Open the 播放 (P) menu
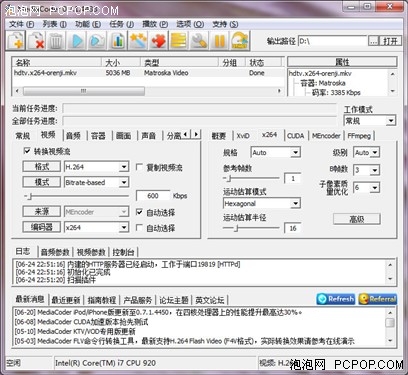This screenshot has height=375, width=408. pyautogui.click(x=155, y=24)
